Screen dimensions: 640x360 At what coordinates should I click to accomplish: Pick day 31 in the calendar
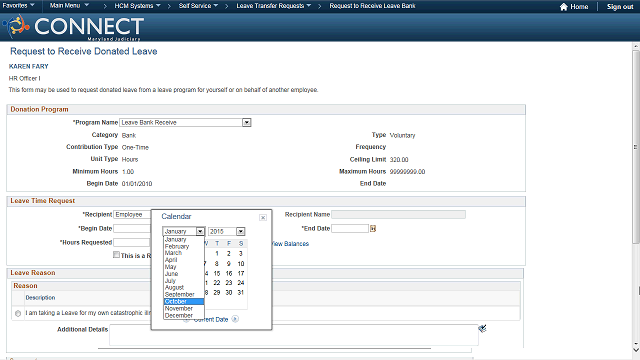[241, 293]
